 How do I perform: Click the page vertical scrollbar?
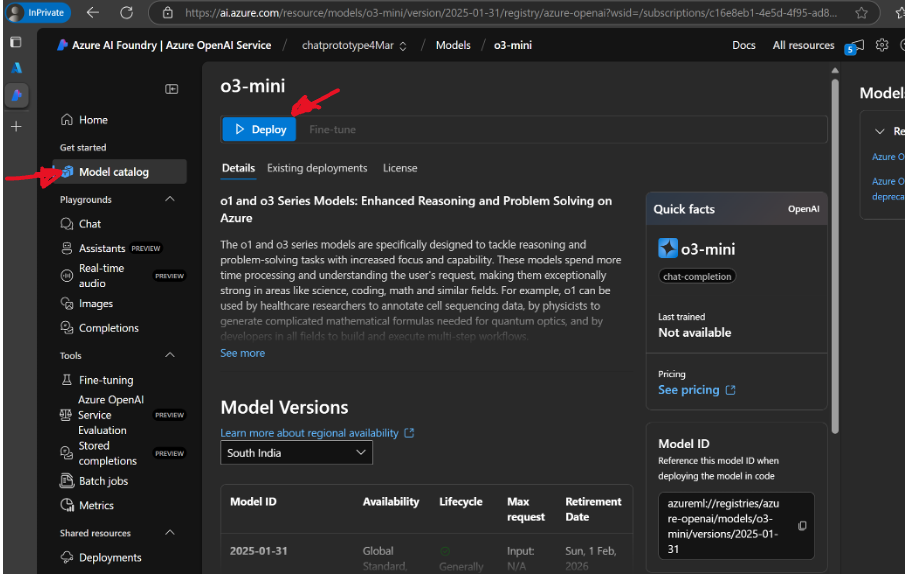(835, 254)
